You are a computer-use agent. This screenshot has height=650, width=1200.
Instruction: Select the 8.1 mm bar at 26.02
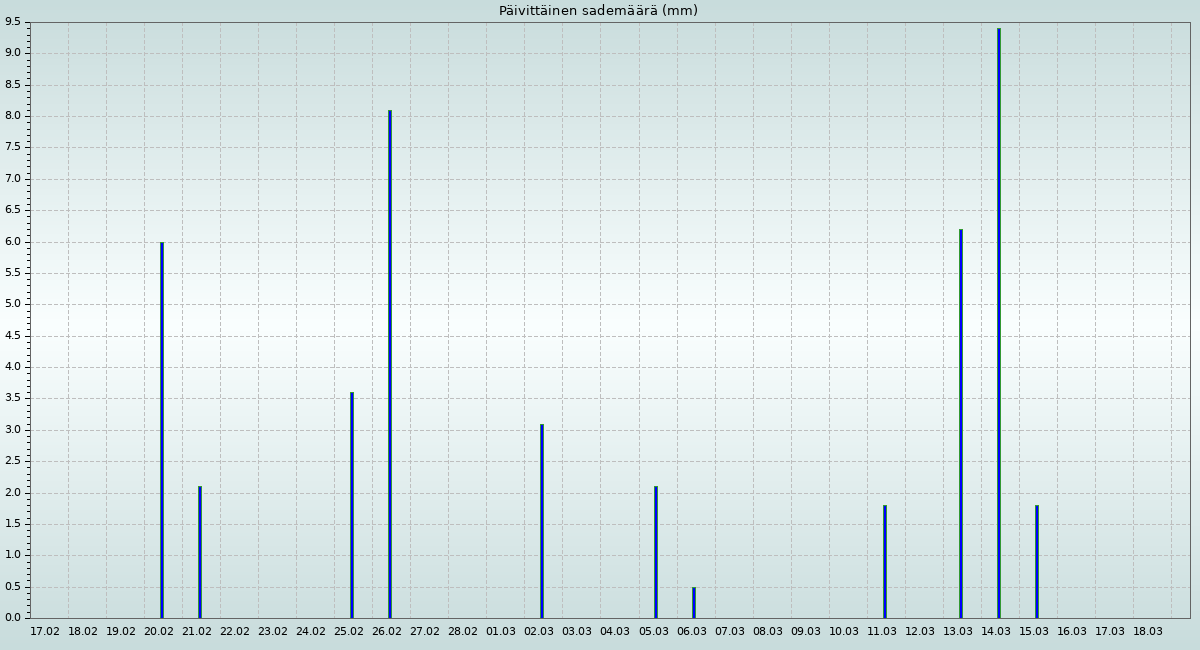(x=390, y=364)
